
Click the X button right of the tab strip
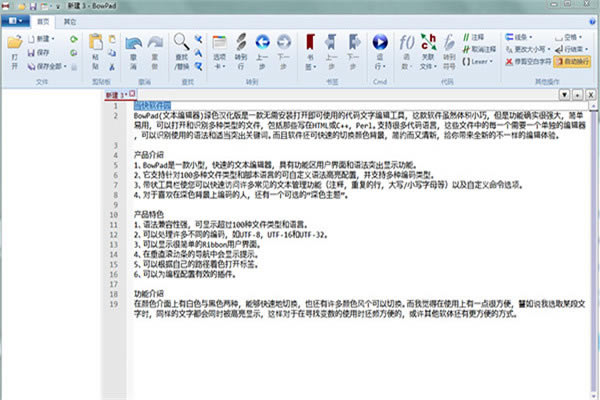tap(590, 95)
